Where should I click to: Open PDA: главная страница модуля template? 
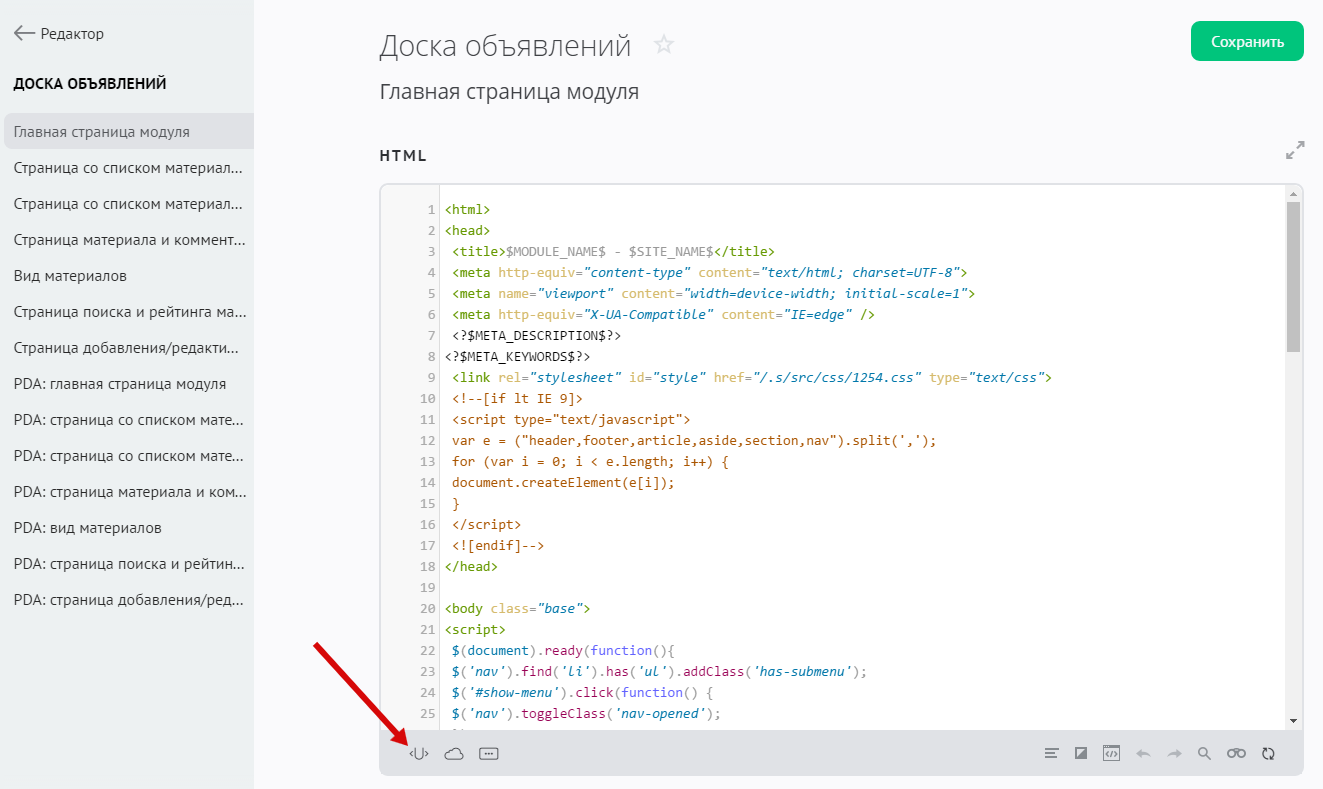tap(120, 384)
